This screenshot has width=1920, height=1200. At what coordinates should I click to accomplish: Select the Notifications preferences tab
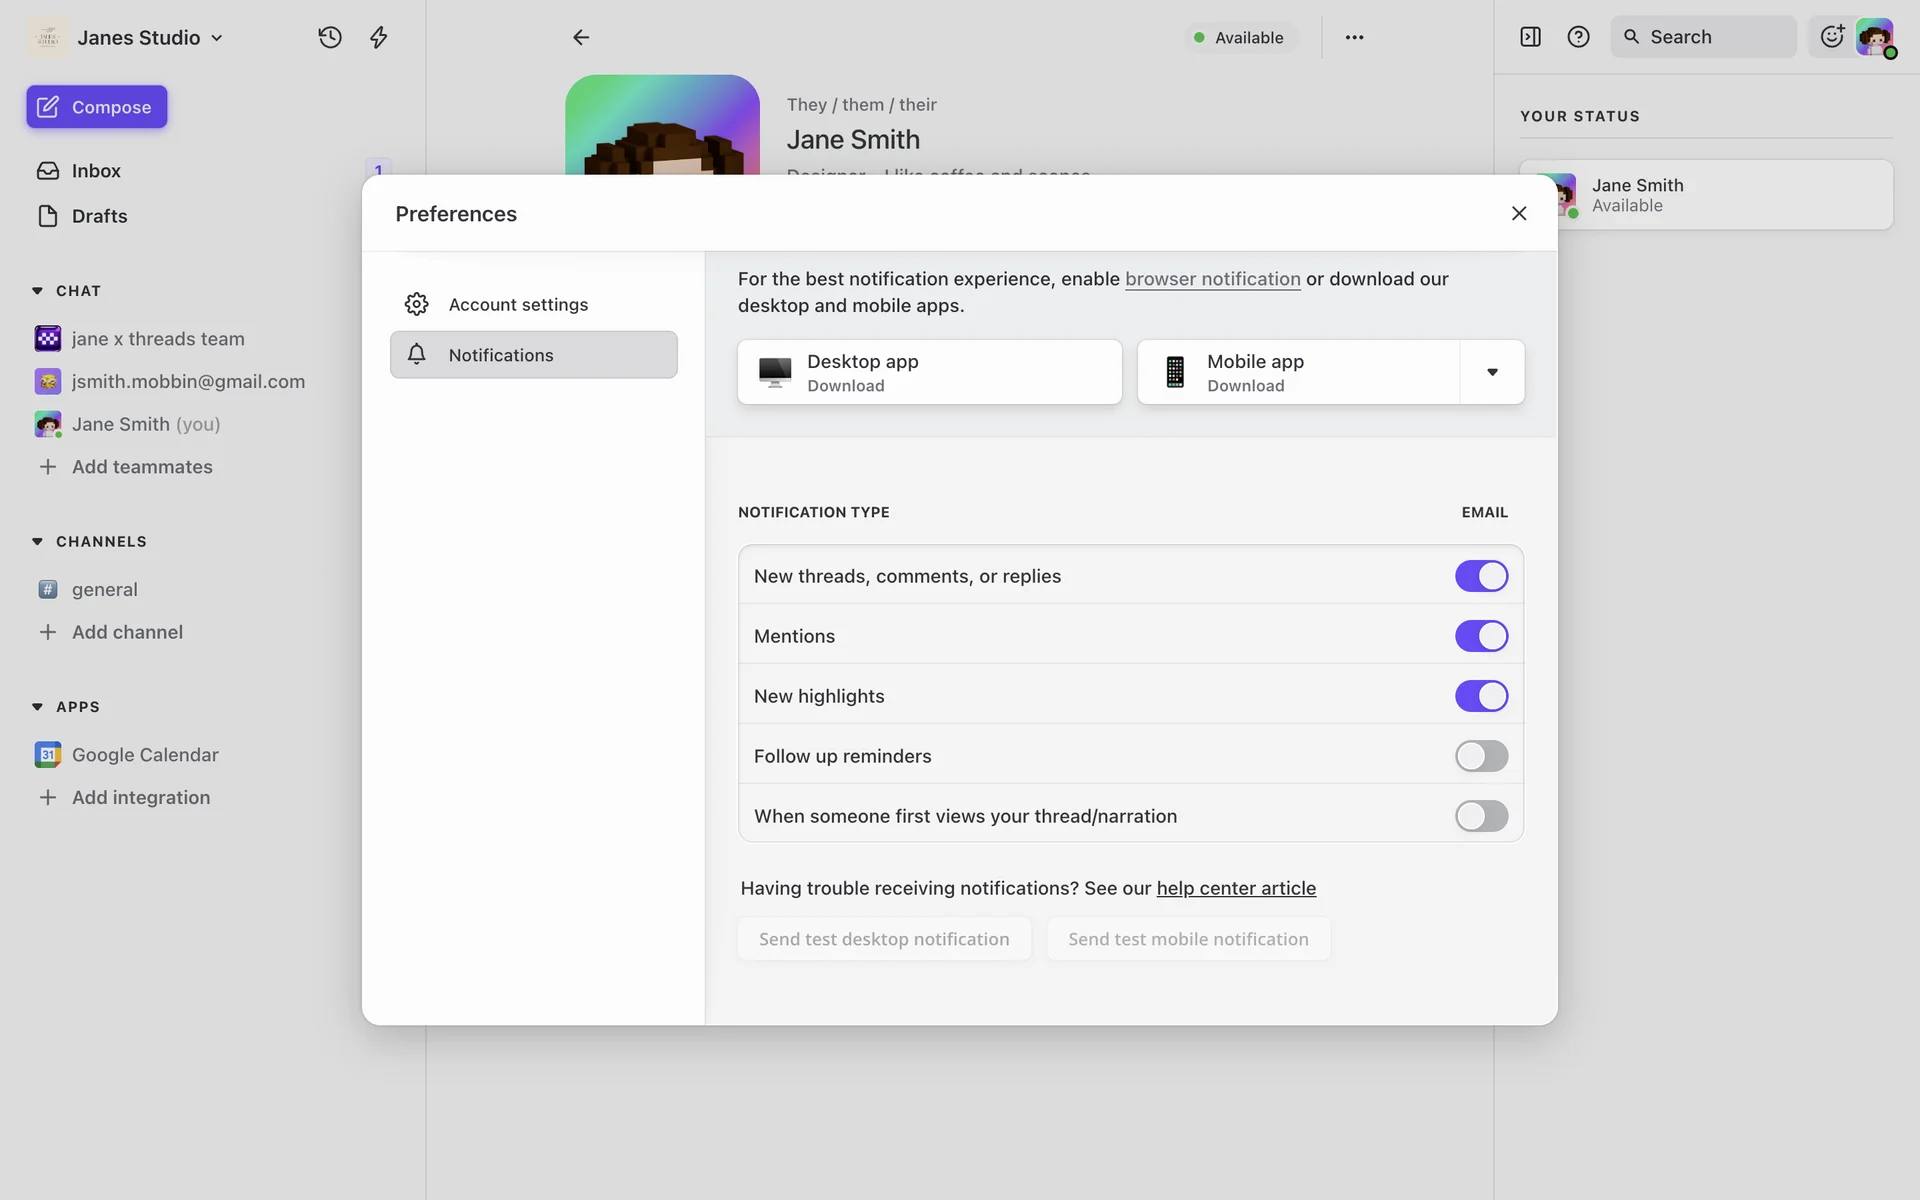[x=533, y=355]
